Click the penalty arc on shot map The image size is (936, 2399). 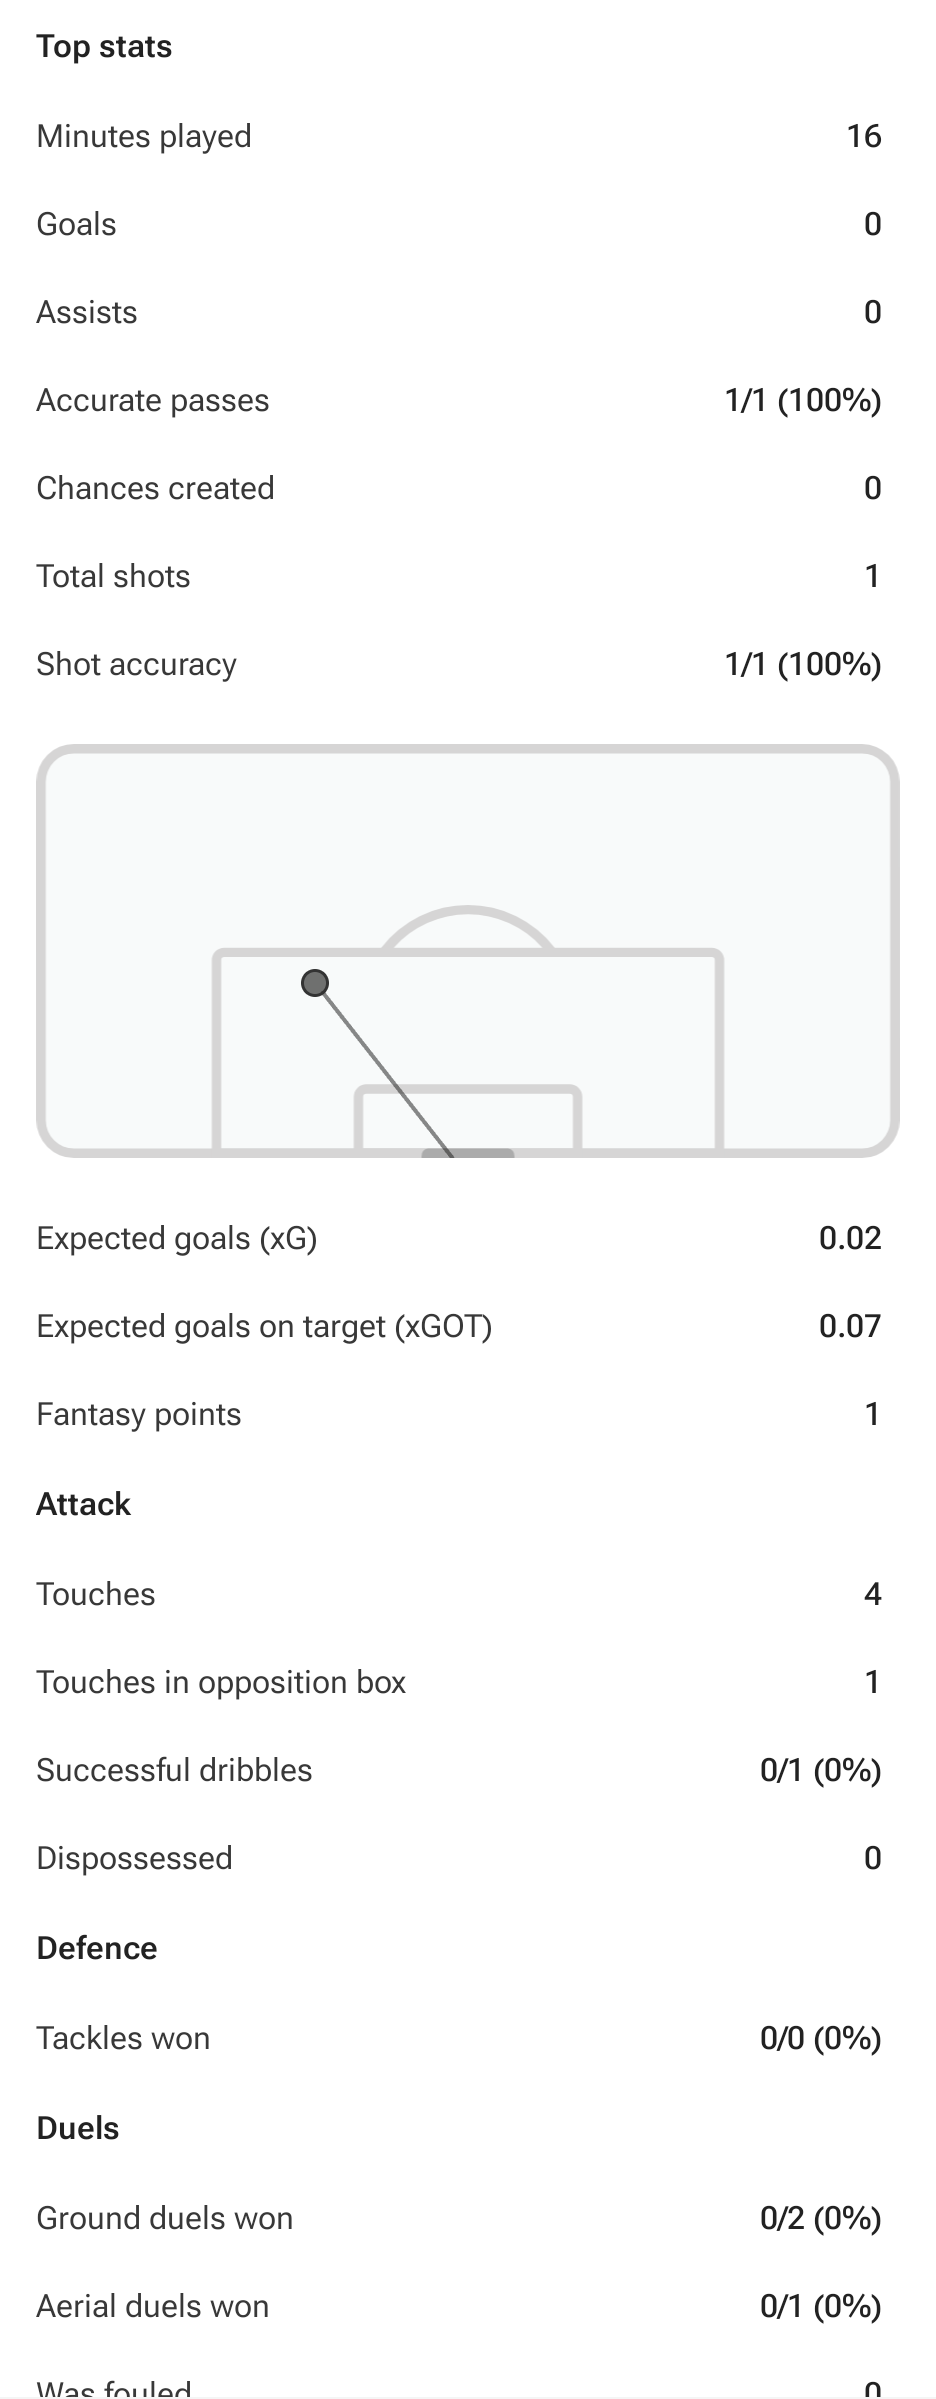(468, 927)
